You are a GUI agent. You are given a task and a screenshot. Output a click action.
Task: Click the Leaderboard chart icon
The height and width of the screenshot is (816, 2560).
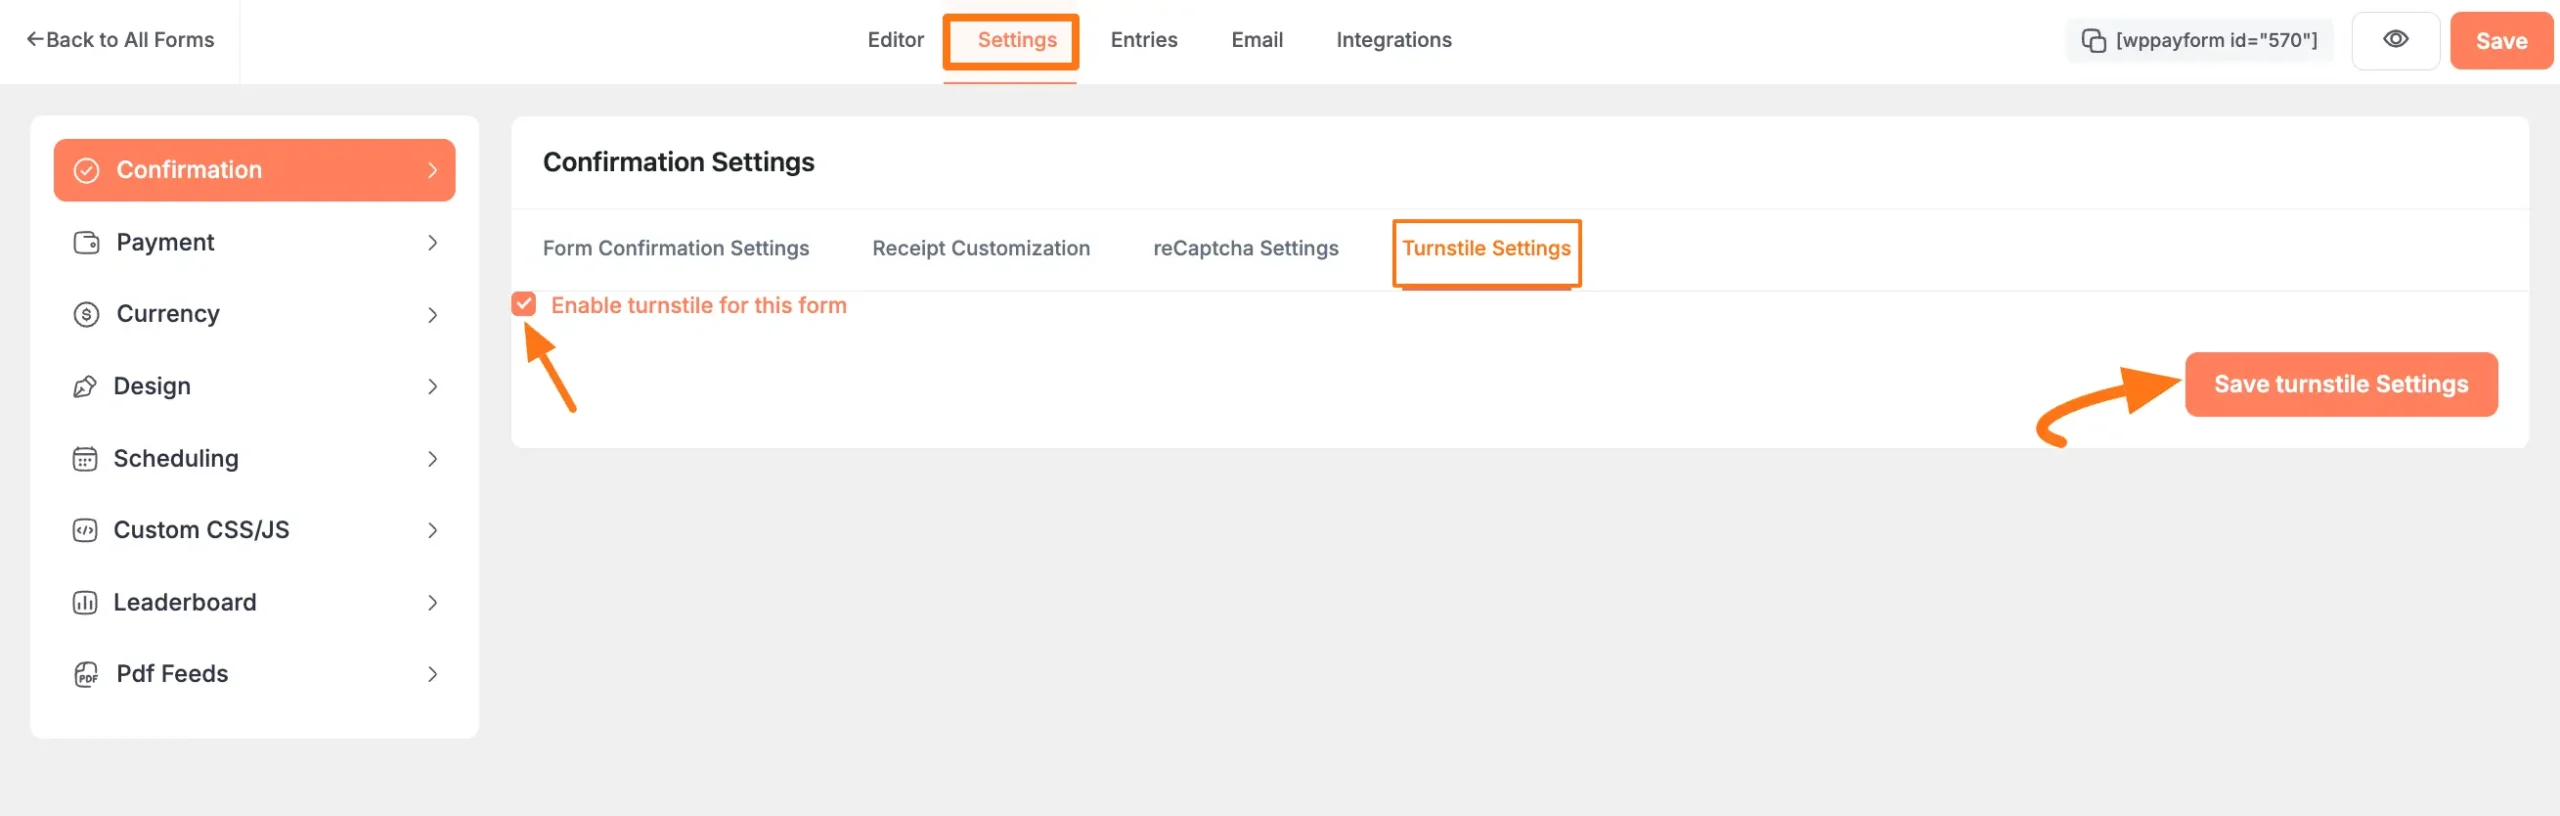[85, 603]
